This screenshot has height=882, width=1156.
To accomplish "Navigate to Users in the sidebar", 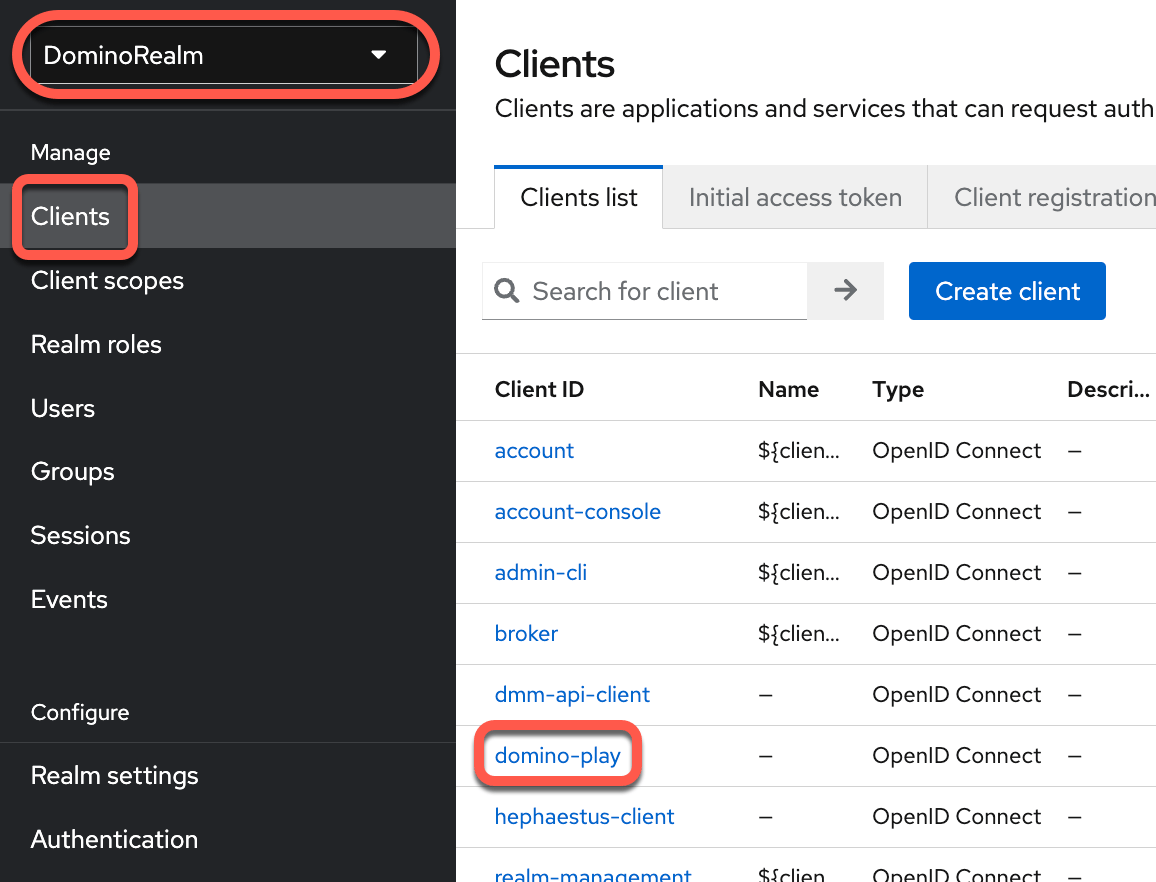I will pyautogui.click(x=63, y=409).
